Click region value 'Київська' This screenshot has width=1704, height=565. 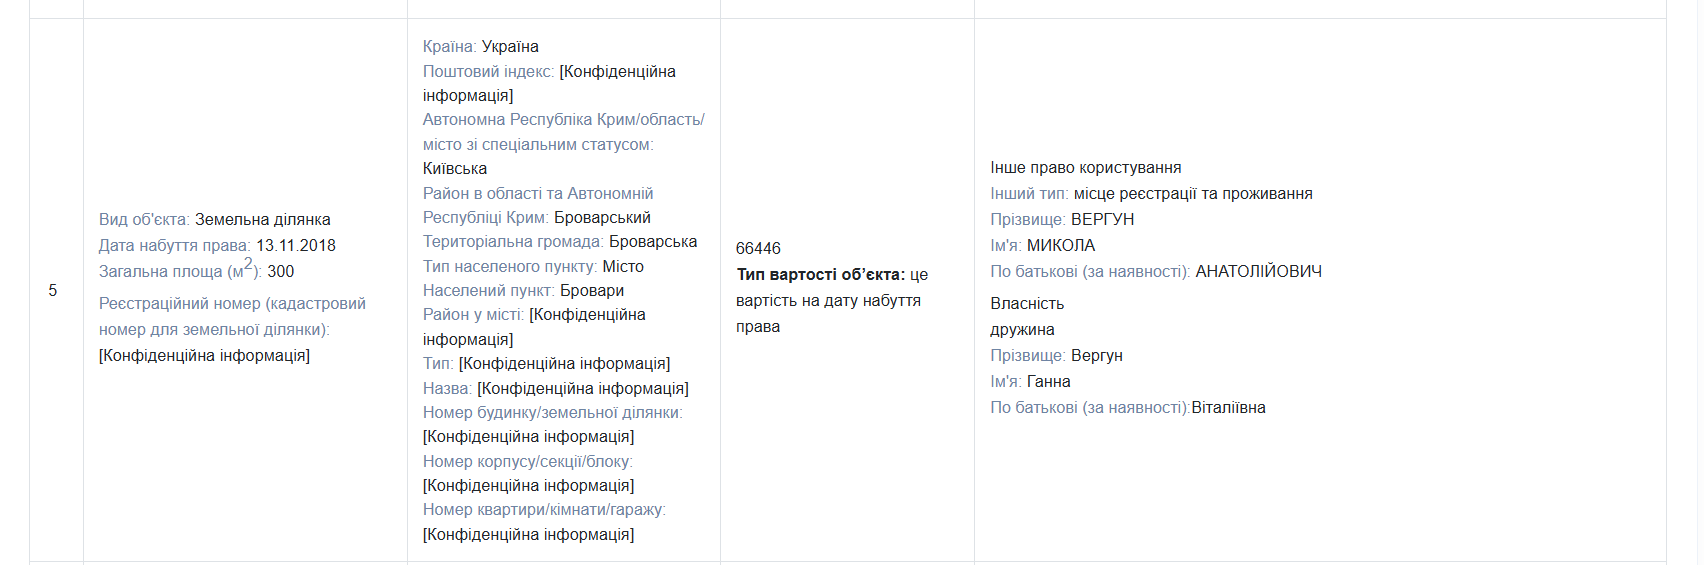455,168
